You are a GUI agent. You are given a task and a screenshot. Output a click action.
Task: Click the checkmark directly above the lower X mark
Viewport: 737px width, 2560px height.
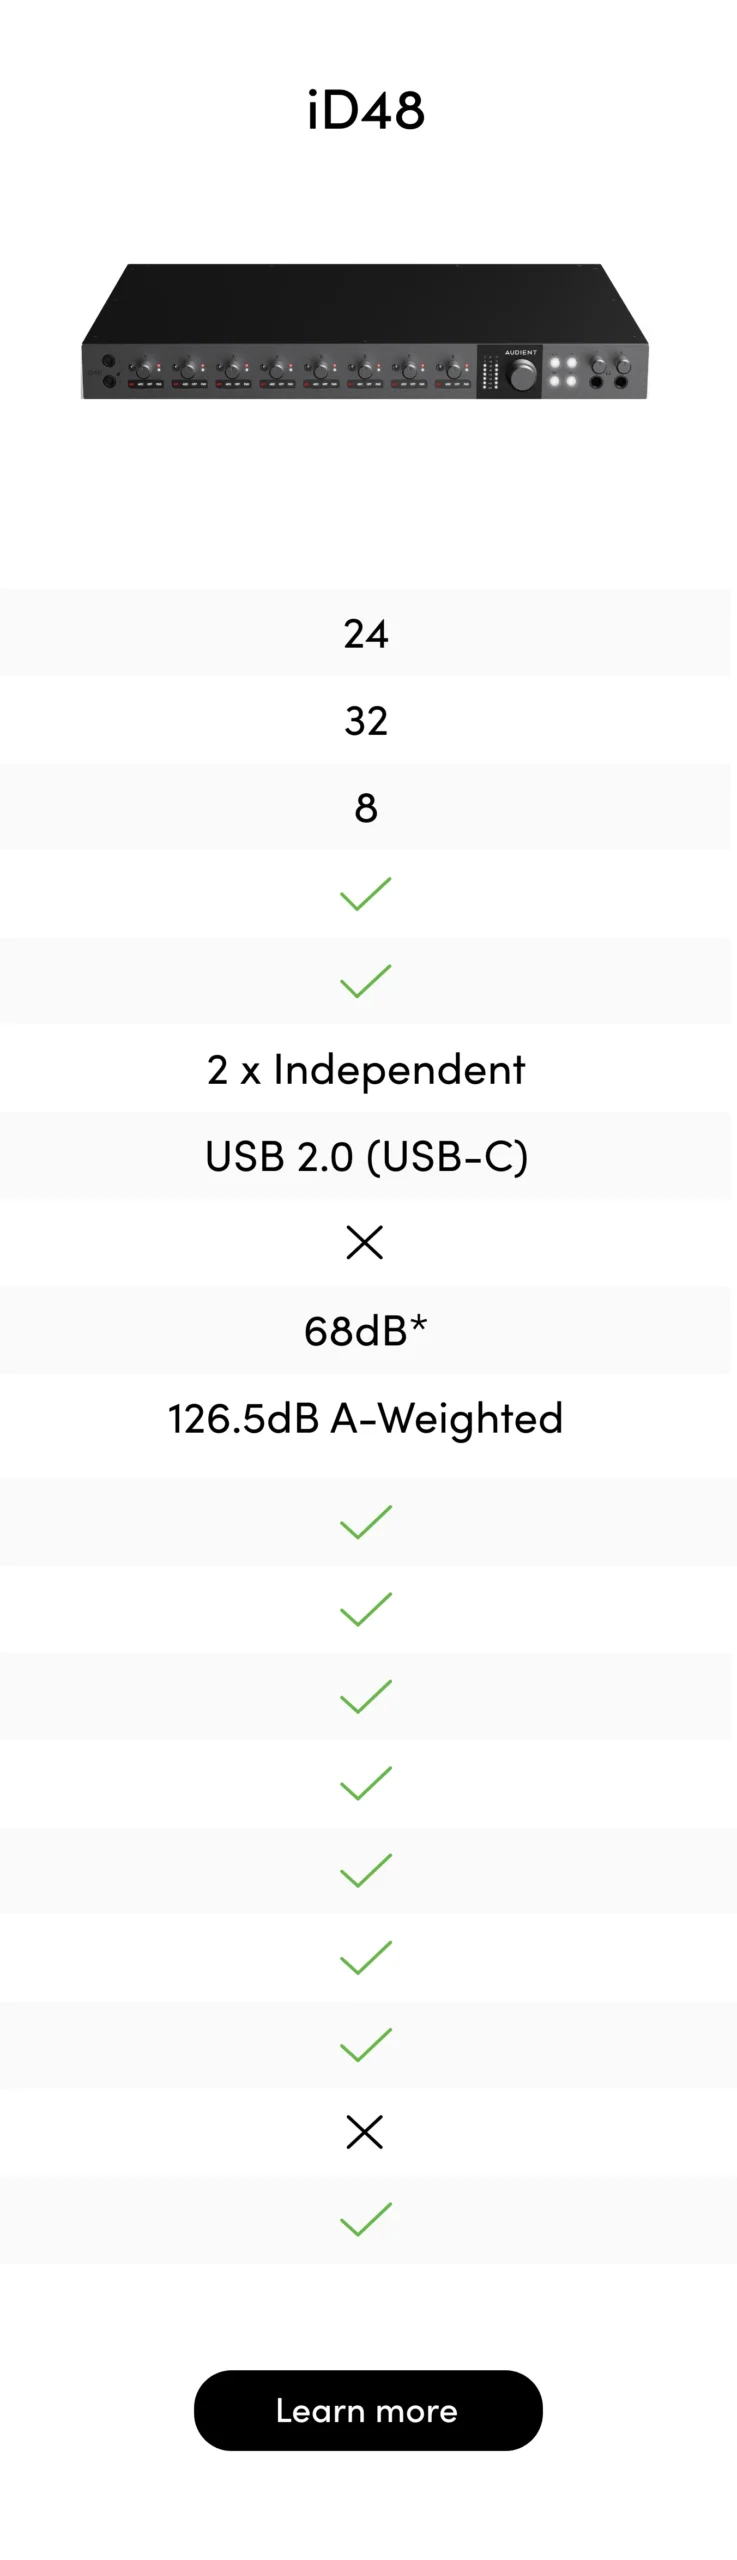[365, 2045]
